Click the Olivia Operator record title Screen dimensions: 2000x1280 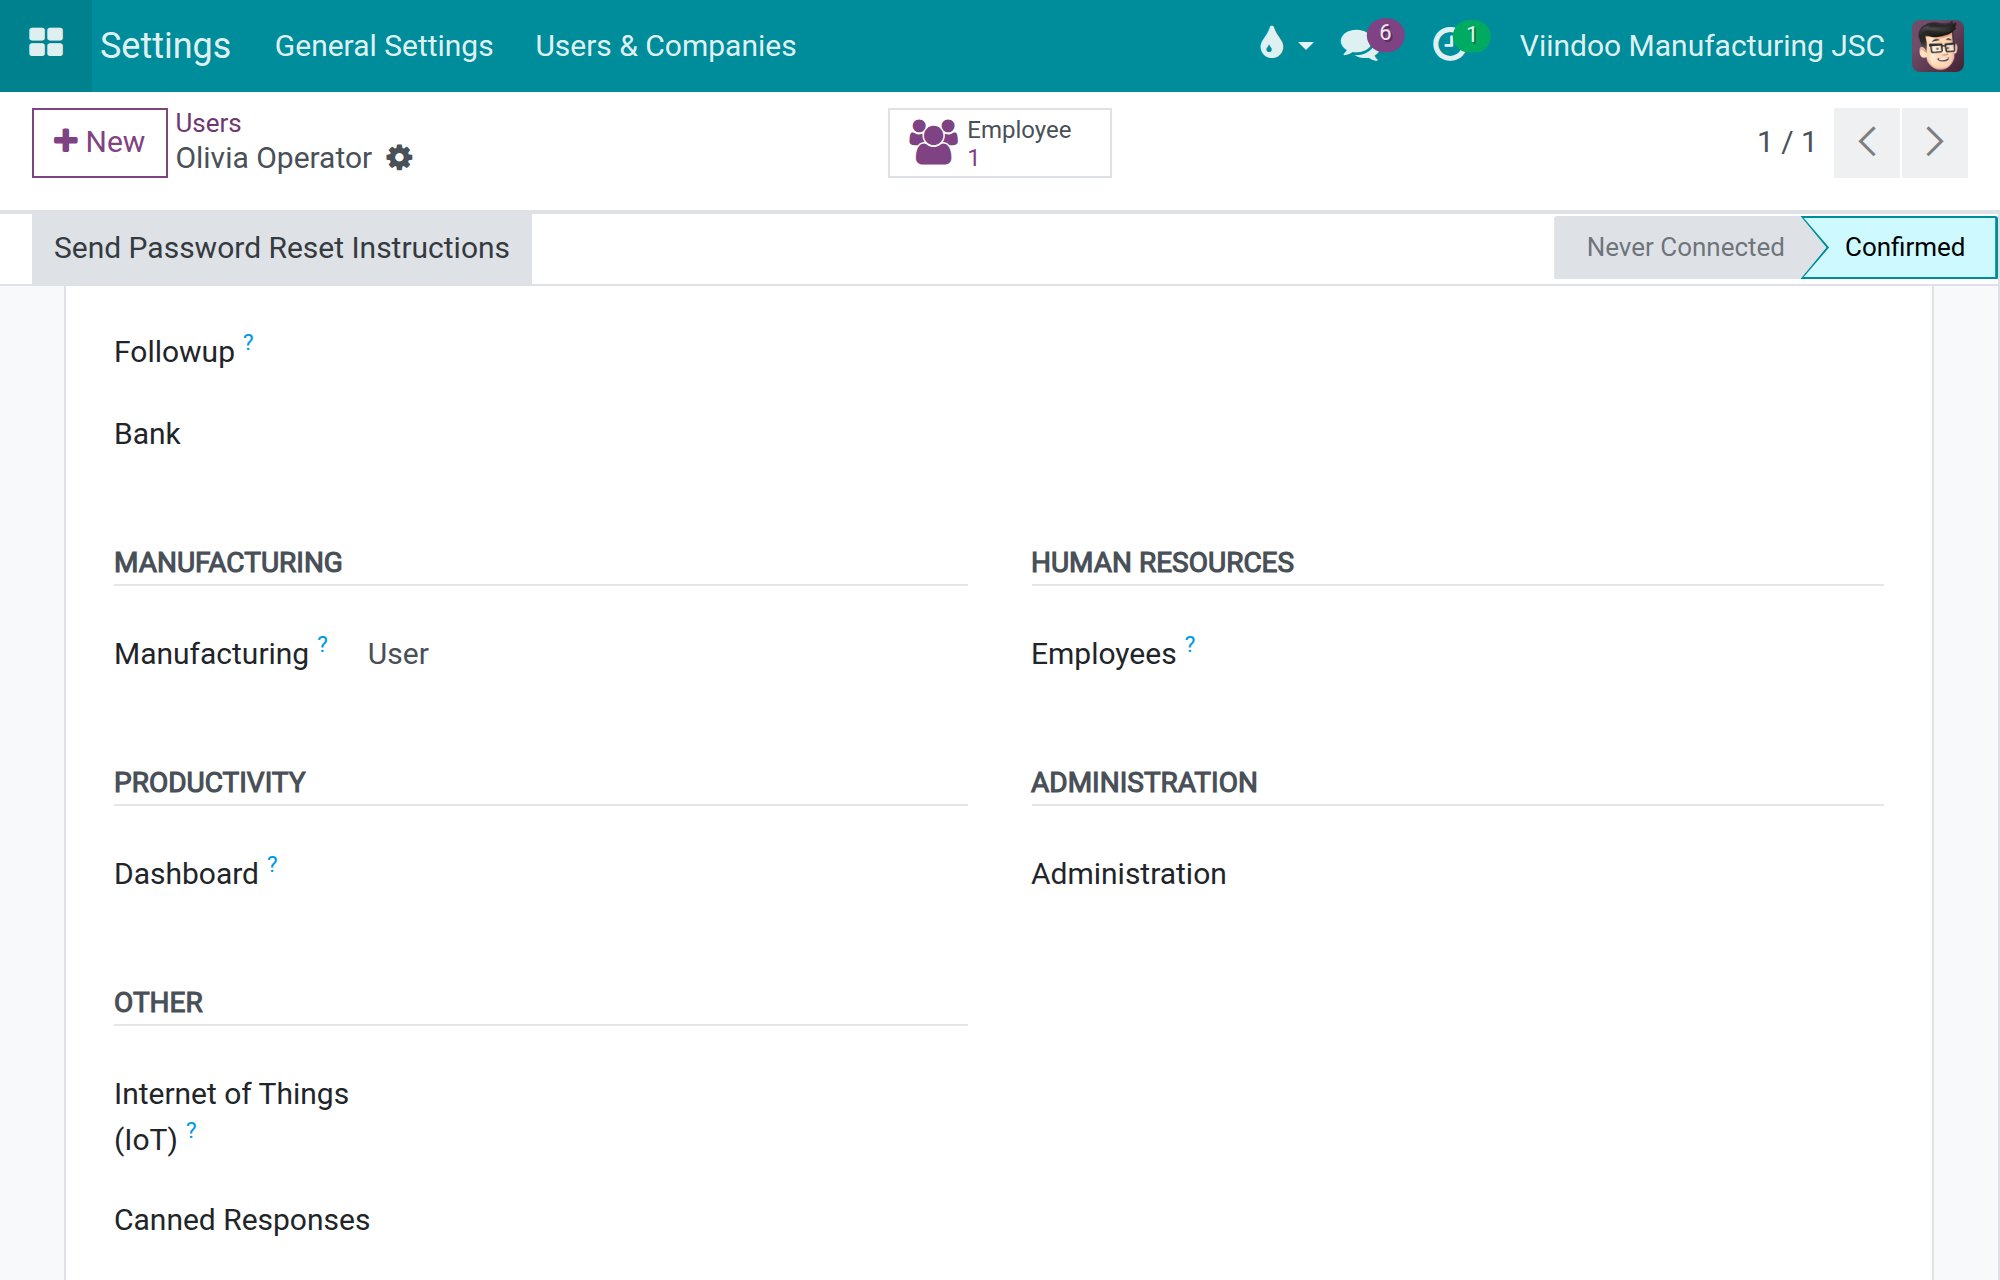(x=274, y=158)
